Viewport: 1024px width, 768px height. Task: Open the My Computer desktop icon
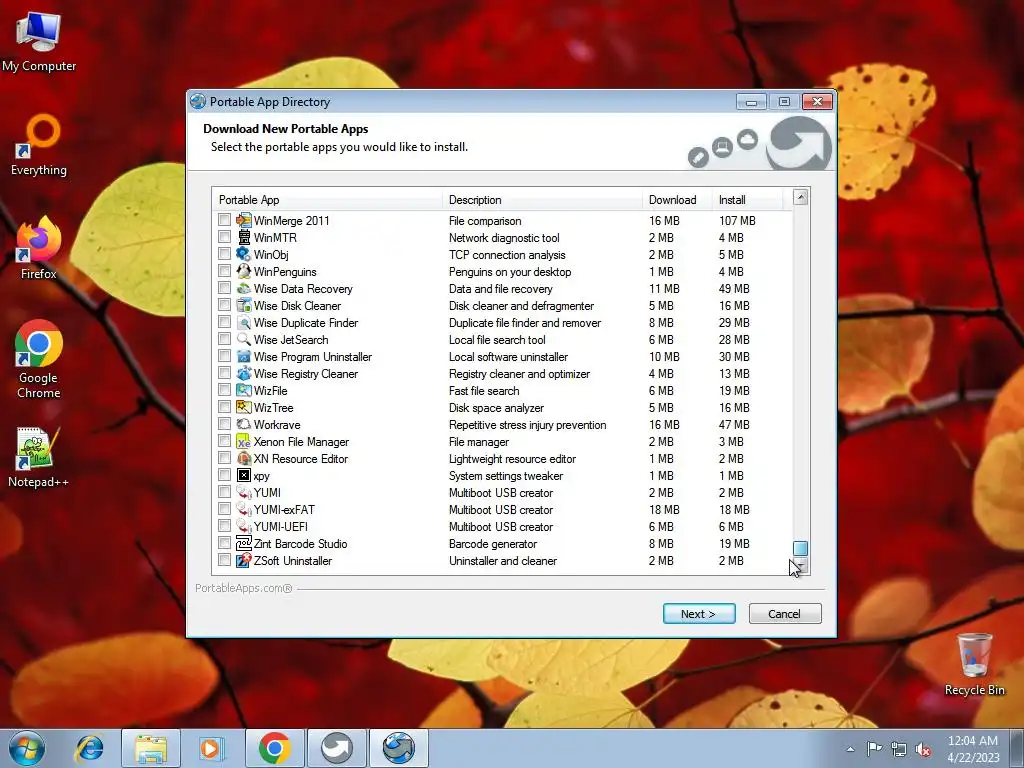(x=39, y=40)
